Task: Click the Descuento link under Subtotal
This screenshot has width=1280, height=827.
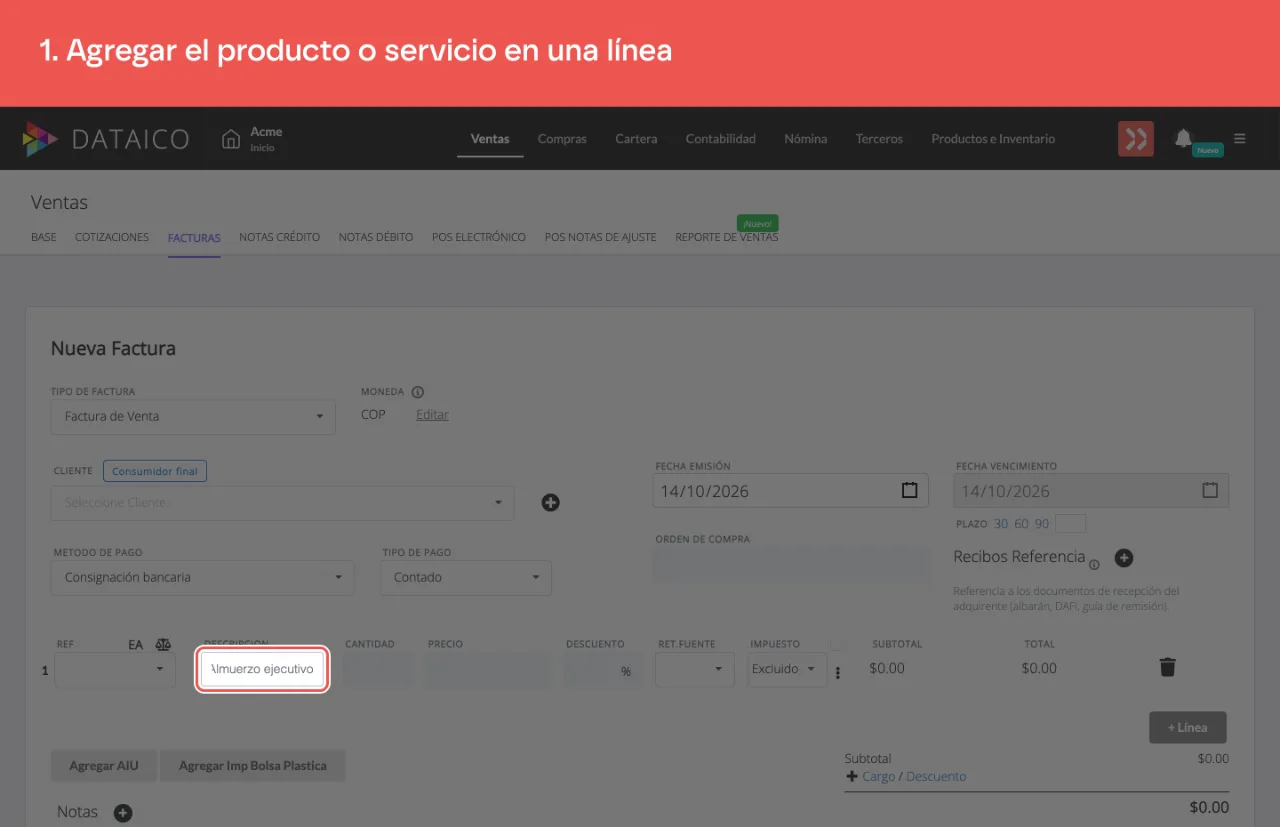Action: (x=936, y=776)
